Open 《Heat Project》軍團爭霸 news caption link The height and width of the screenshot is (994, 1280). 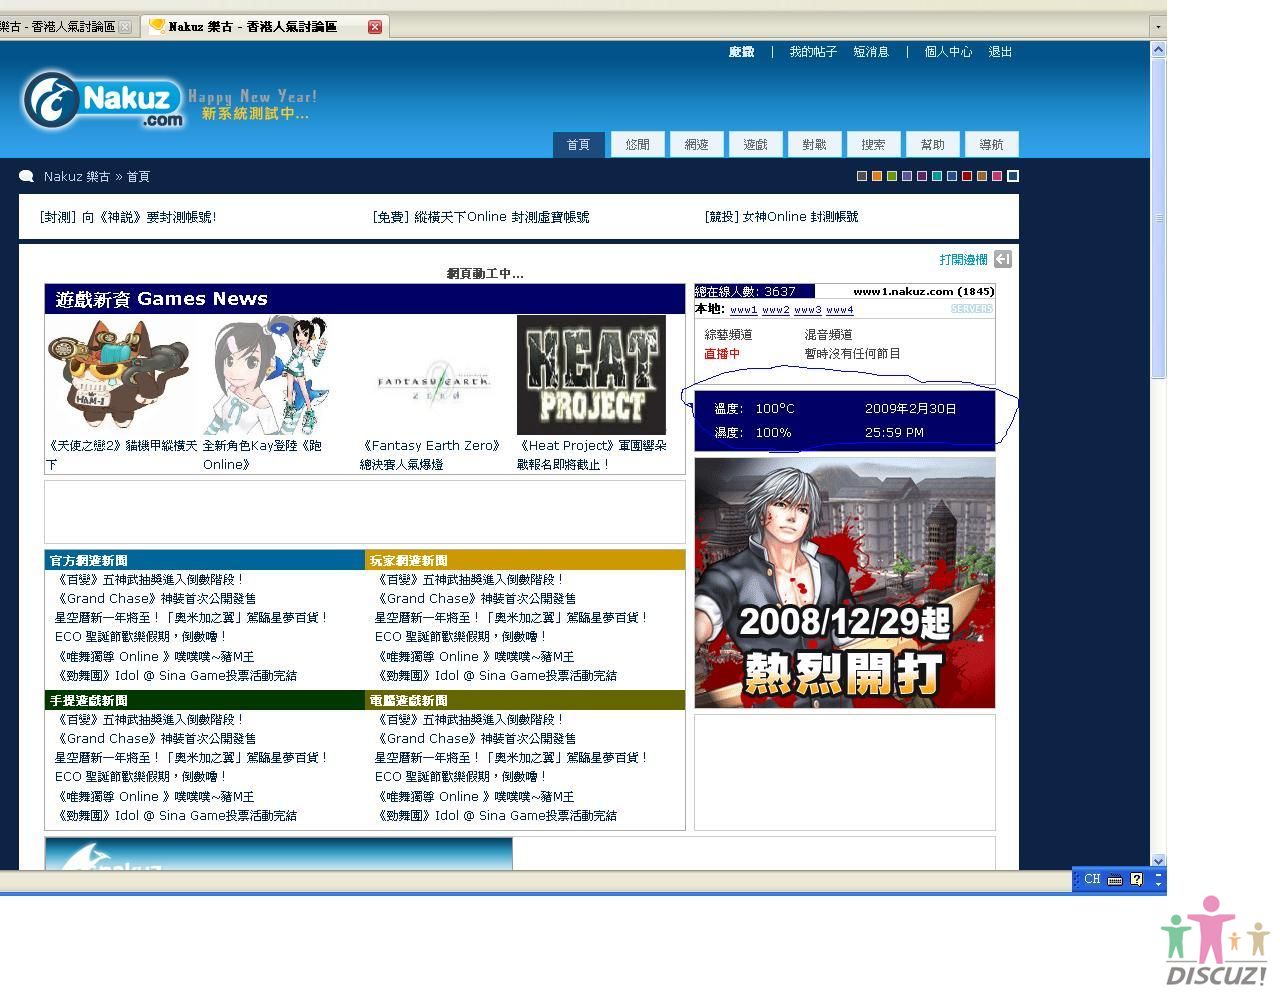pyautogui.click(x=591, y=455)
